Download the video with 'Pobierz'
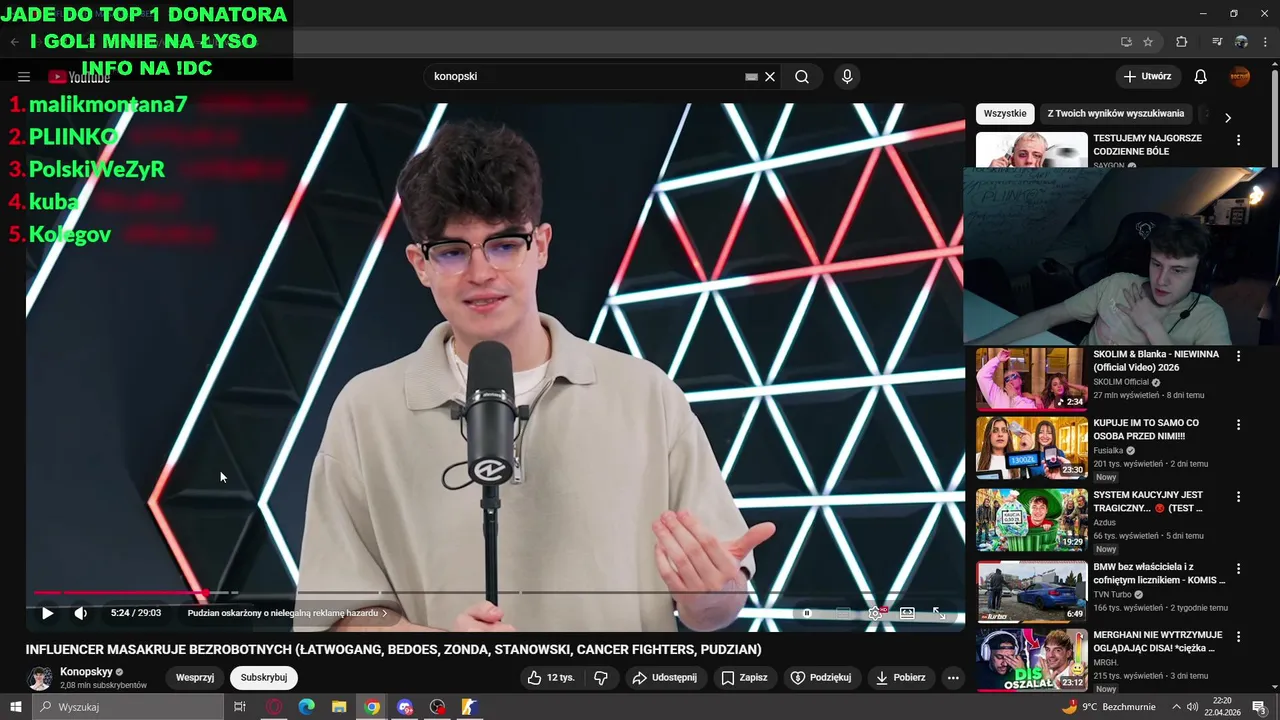The image size is (1280, 720). [901, 678]
